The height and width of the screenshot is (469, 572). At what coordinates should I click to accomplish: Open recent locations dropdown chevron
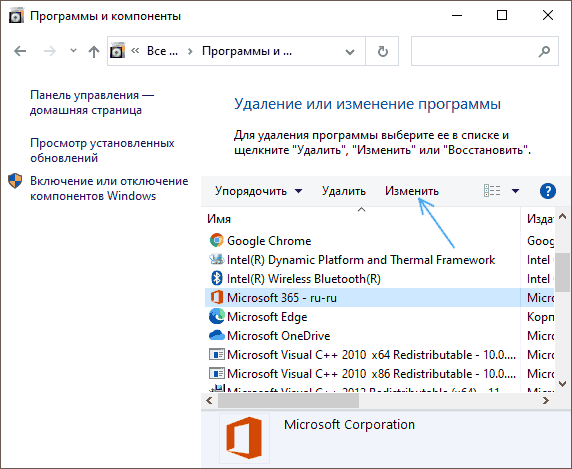pos(73,51)
